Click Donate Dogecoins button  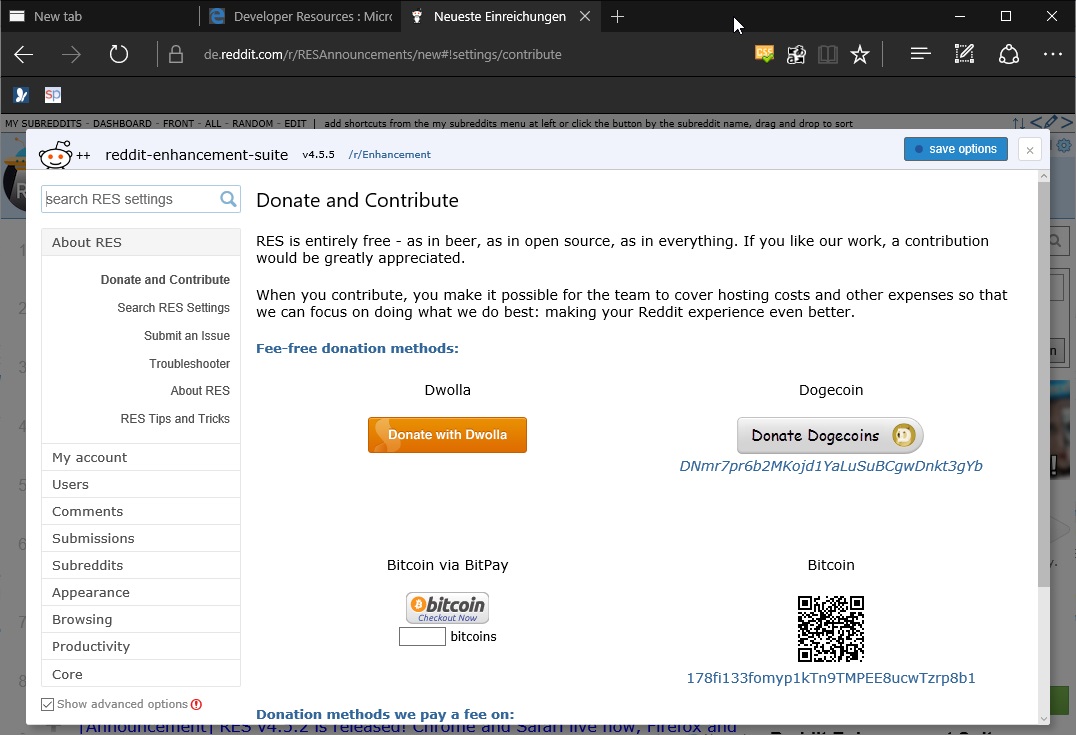(x=830, y=436)
